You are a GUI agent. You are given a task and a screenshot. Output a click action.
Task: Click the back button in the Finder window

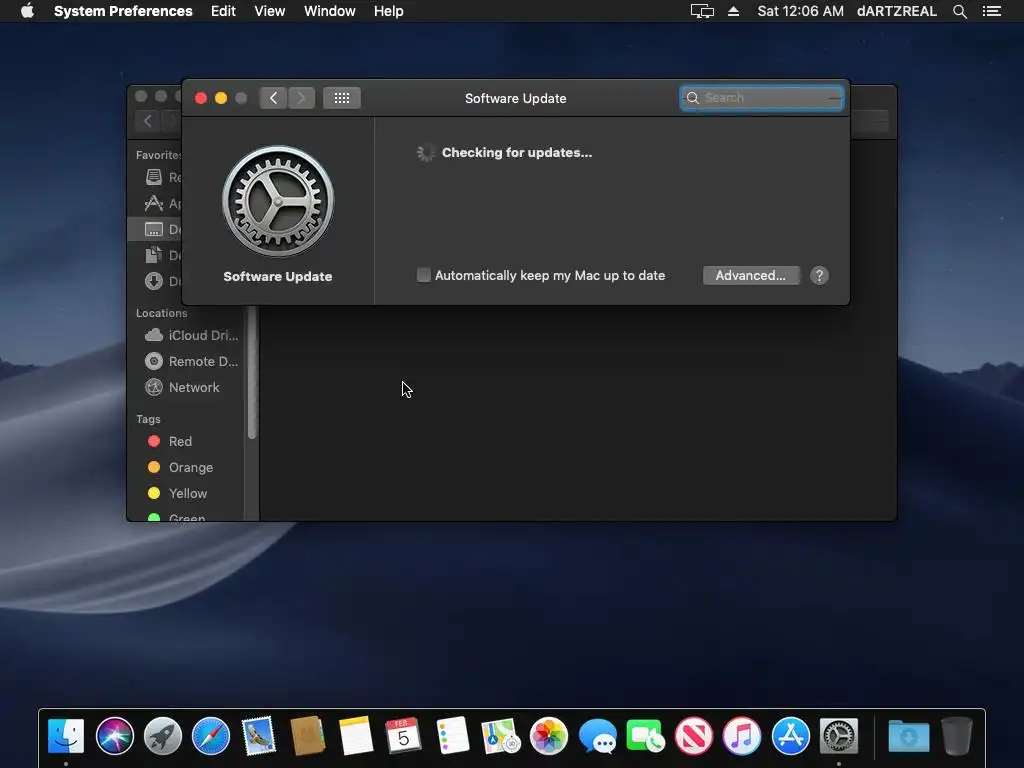coord(148,121)
